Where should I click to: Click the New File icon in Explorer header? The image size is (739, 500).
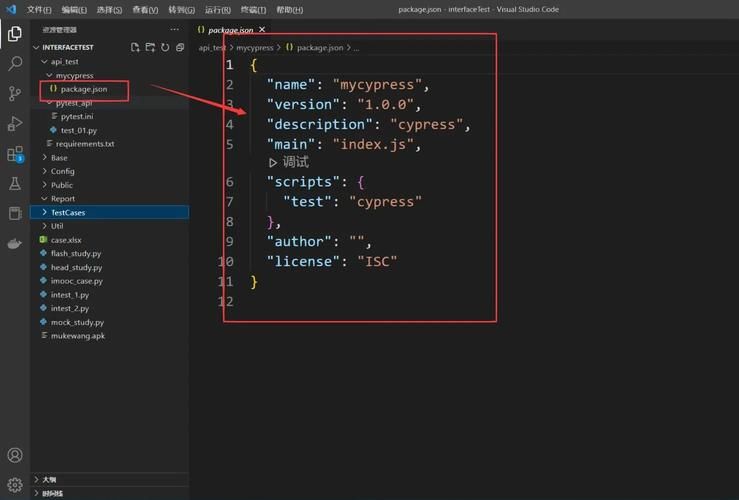135,47
